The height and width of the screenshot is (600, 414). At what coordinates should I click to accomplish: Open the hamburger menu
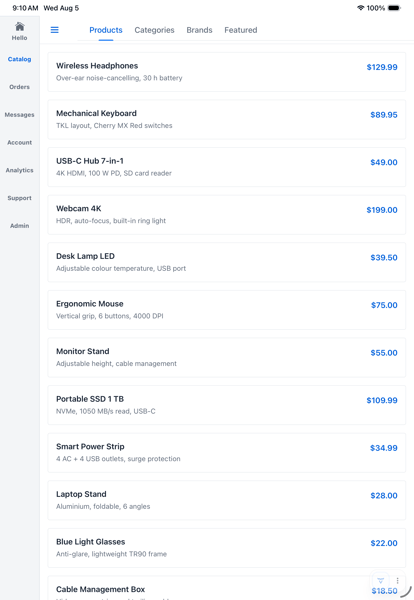tap(55, 30)
